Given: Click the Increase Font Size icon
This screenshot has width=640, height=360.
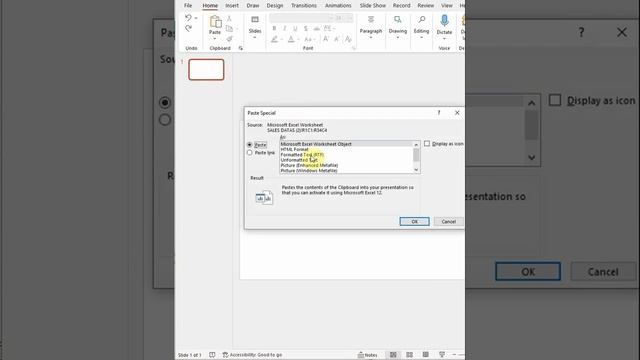Looking at the screenshot, I should point(326,39).
